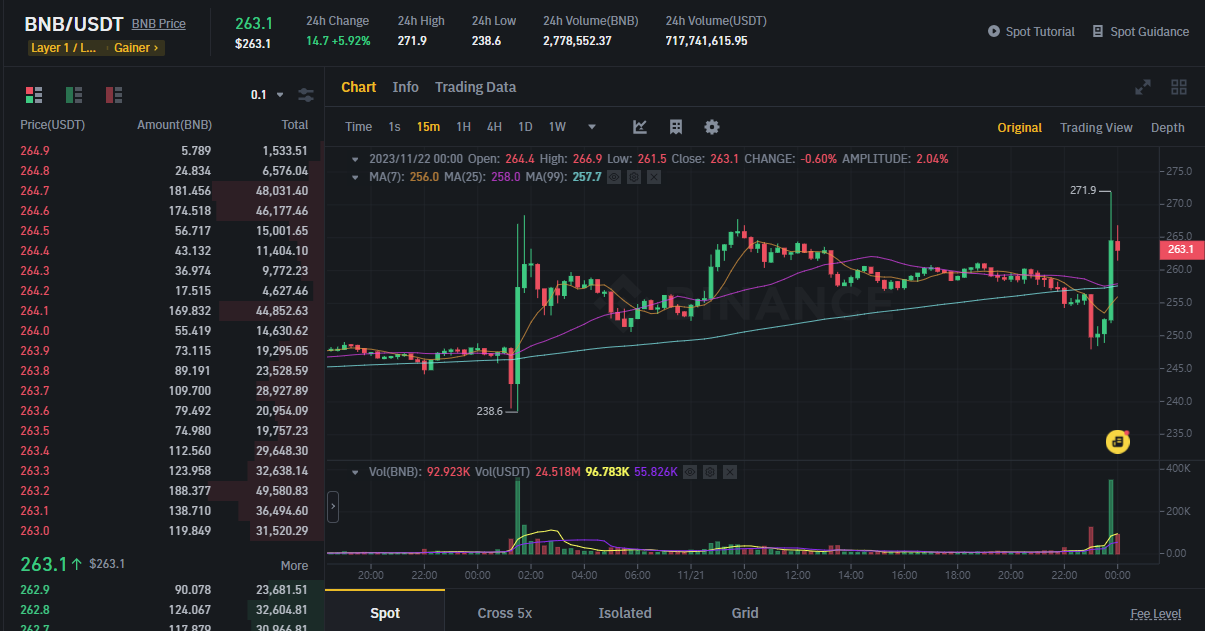The image size is (1205, 631).
Task: Open more time intervals dropdown arrow
Action: coord(592,127)
